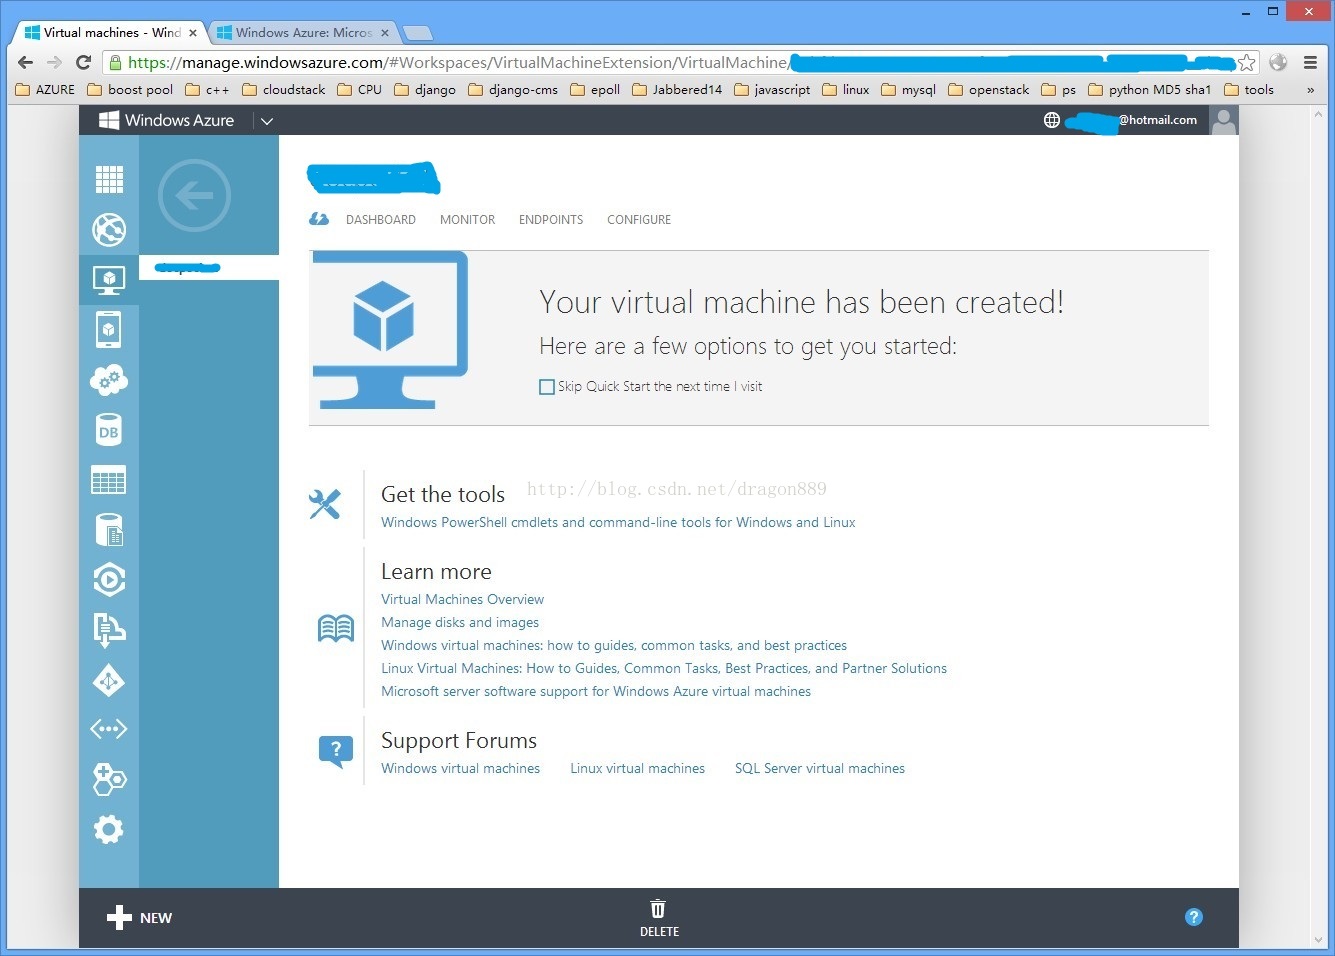Click the Get the tools wrench icon
1335x956 pixels.
325,504
